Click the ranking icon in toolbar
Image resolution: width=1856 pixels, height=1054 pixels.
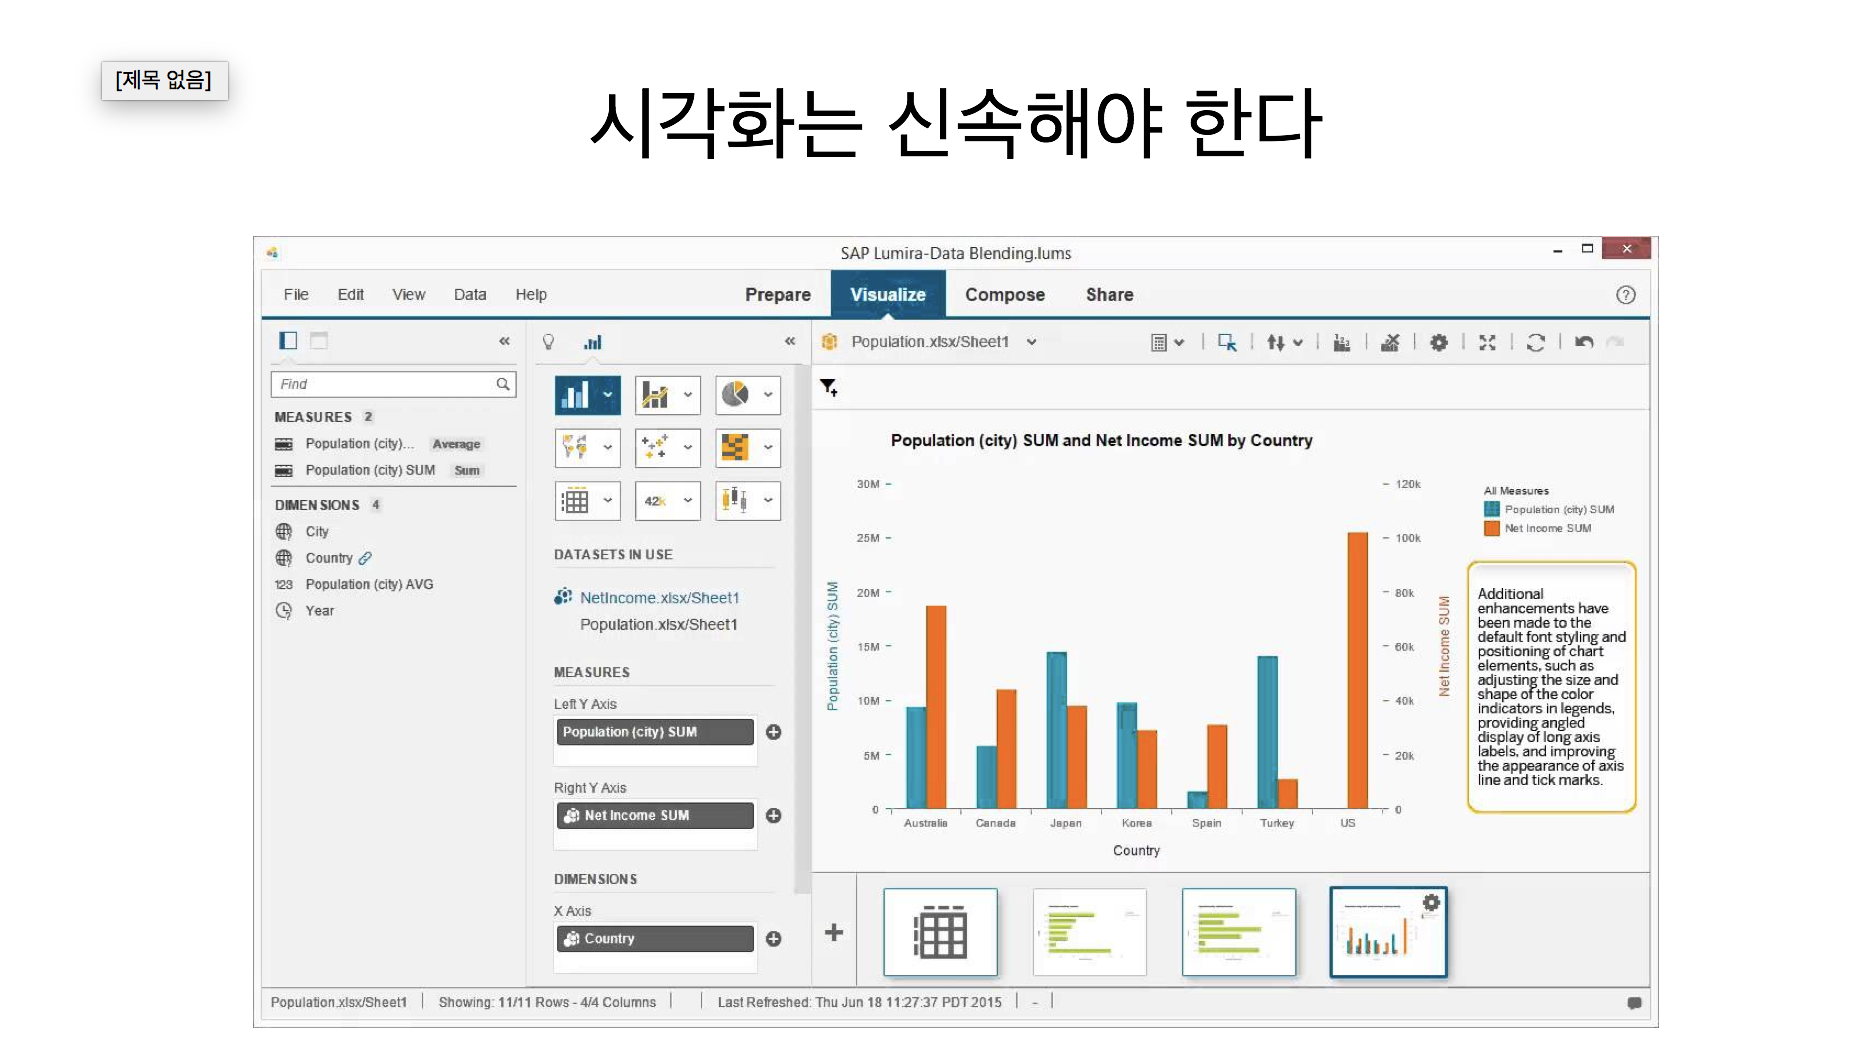coord(1342,342)
